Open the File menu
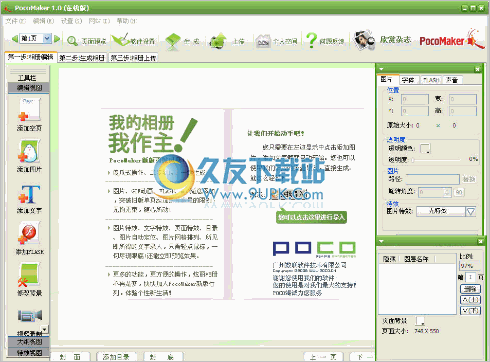 tap(15, 21)
